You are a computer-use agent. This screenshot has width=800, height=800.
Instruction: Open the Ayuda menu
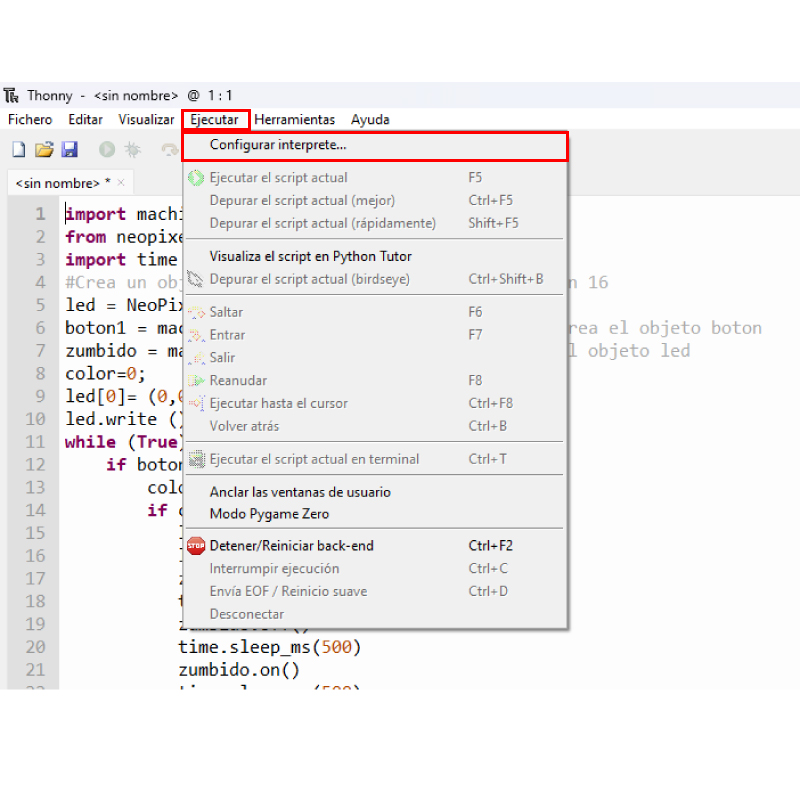tap(370, 120)
